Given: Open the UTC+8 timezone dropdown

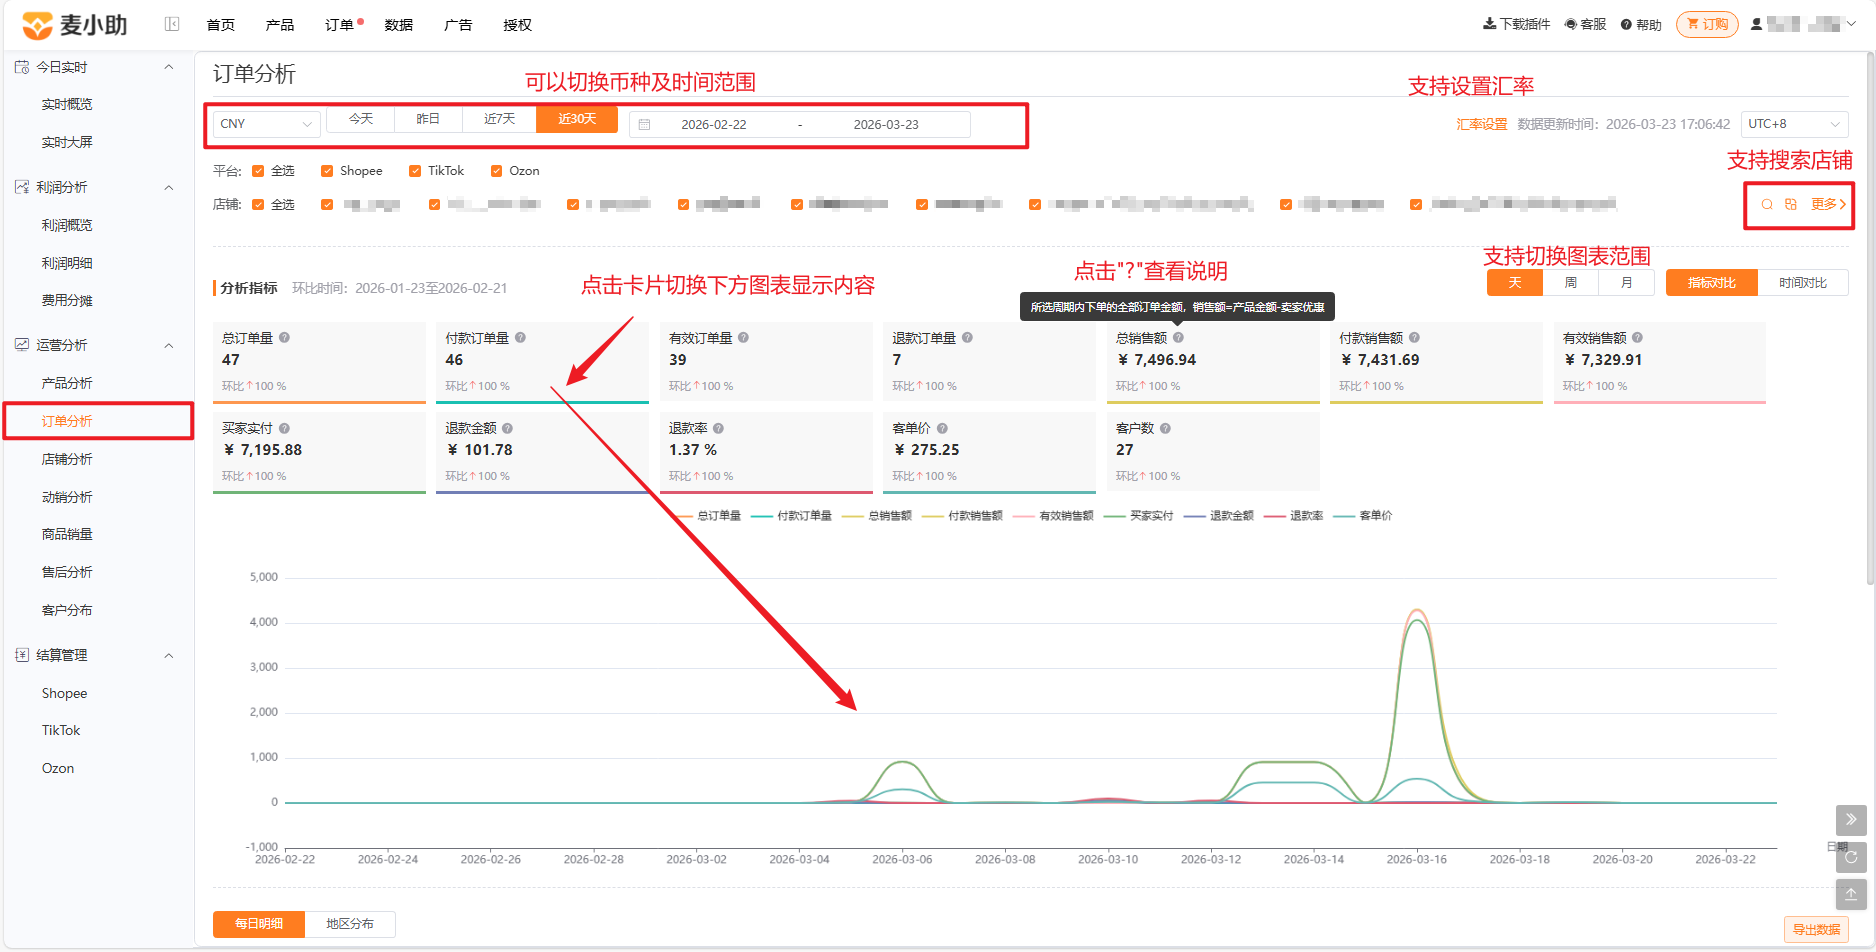Looking at the screenshot, I should coord(1794,124).
